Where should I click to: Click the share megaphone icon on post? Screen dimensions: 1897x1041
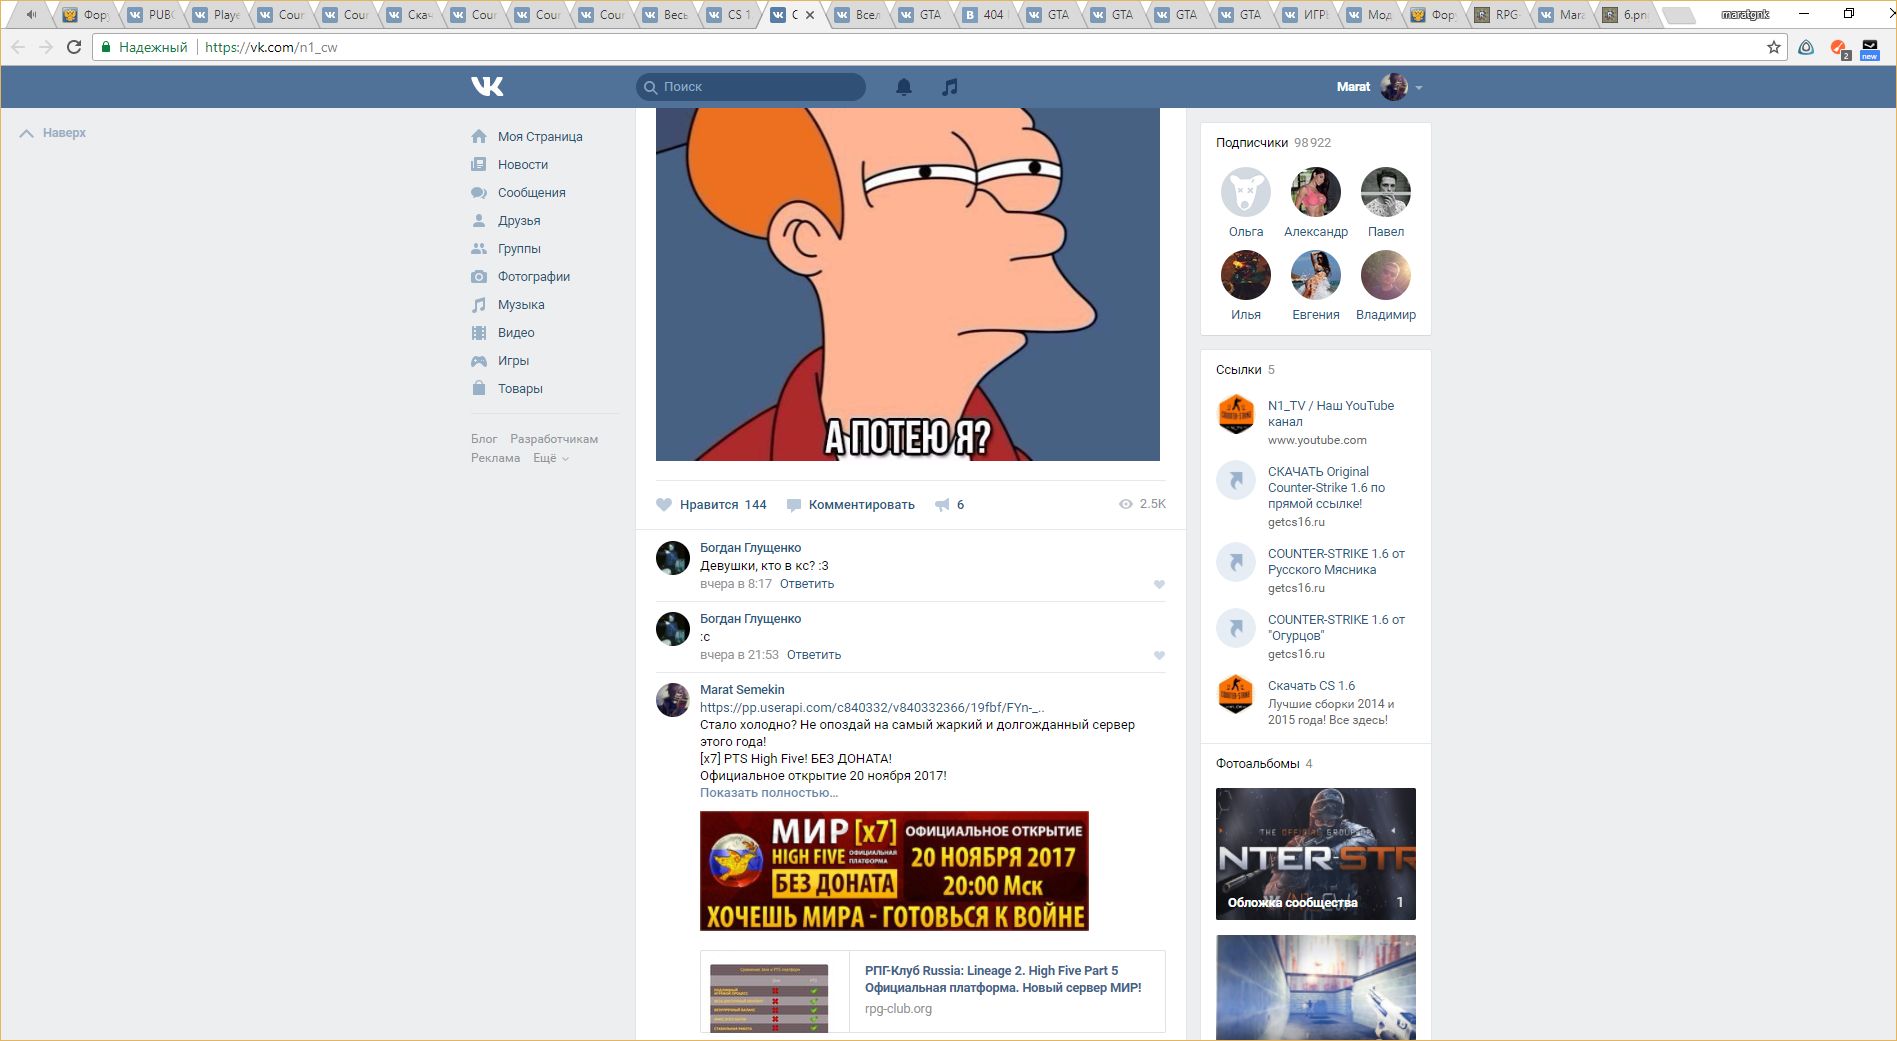tap(942, 505)
